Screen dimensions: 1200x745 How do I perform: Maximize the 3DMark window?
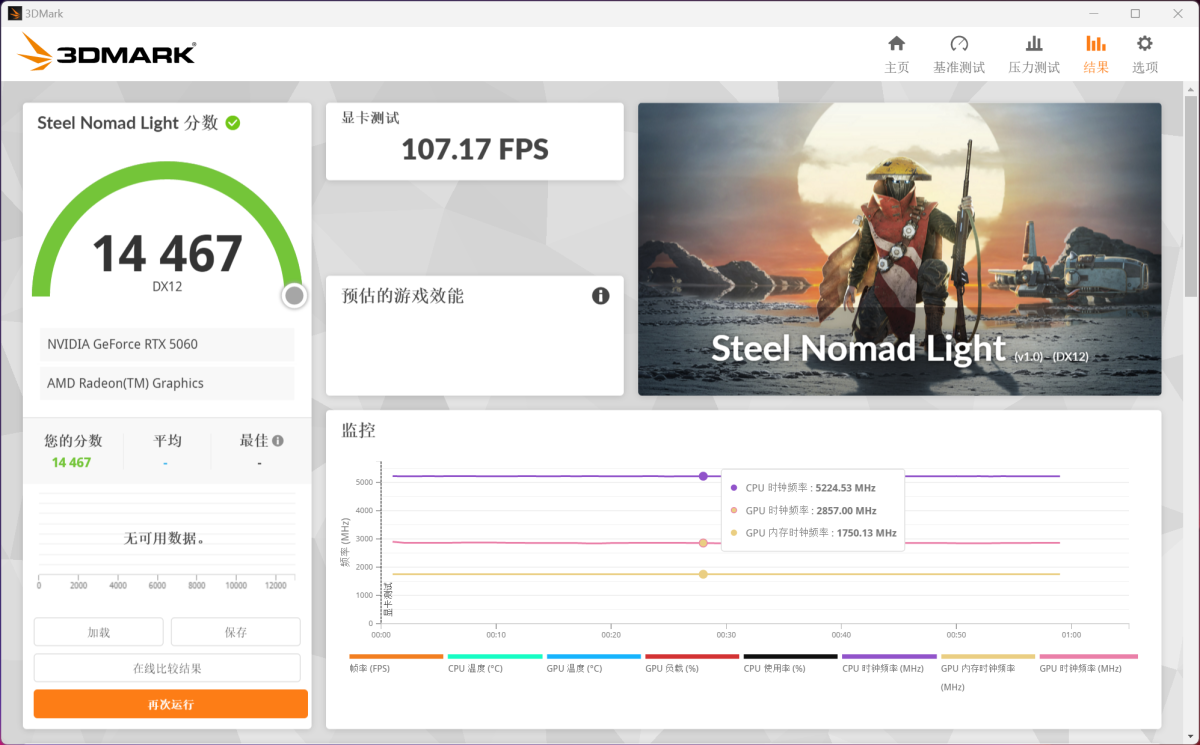1135,13
